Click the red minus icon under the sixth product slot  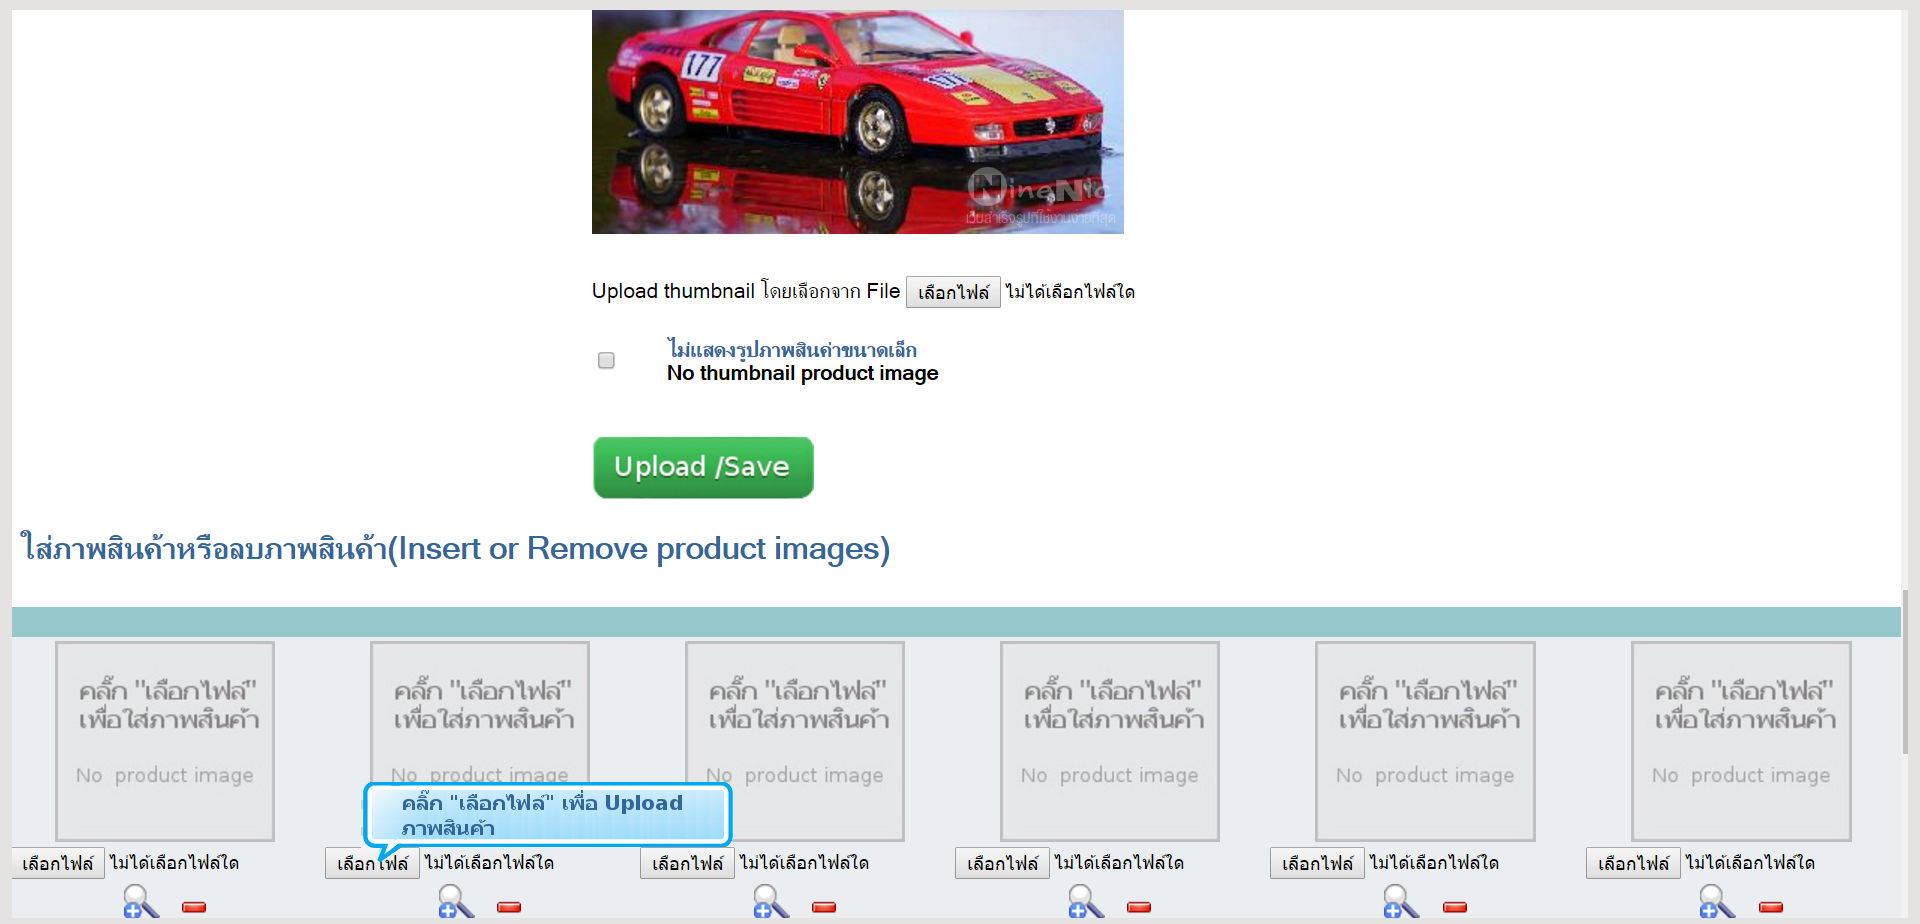point(1771,907)
